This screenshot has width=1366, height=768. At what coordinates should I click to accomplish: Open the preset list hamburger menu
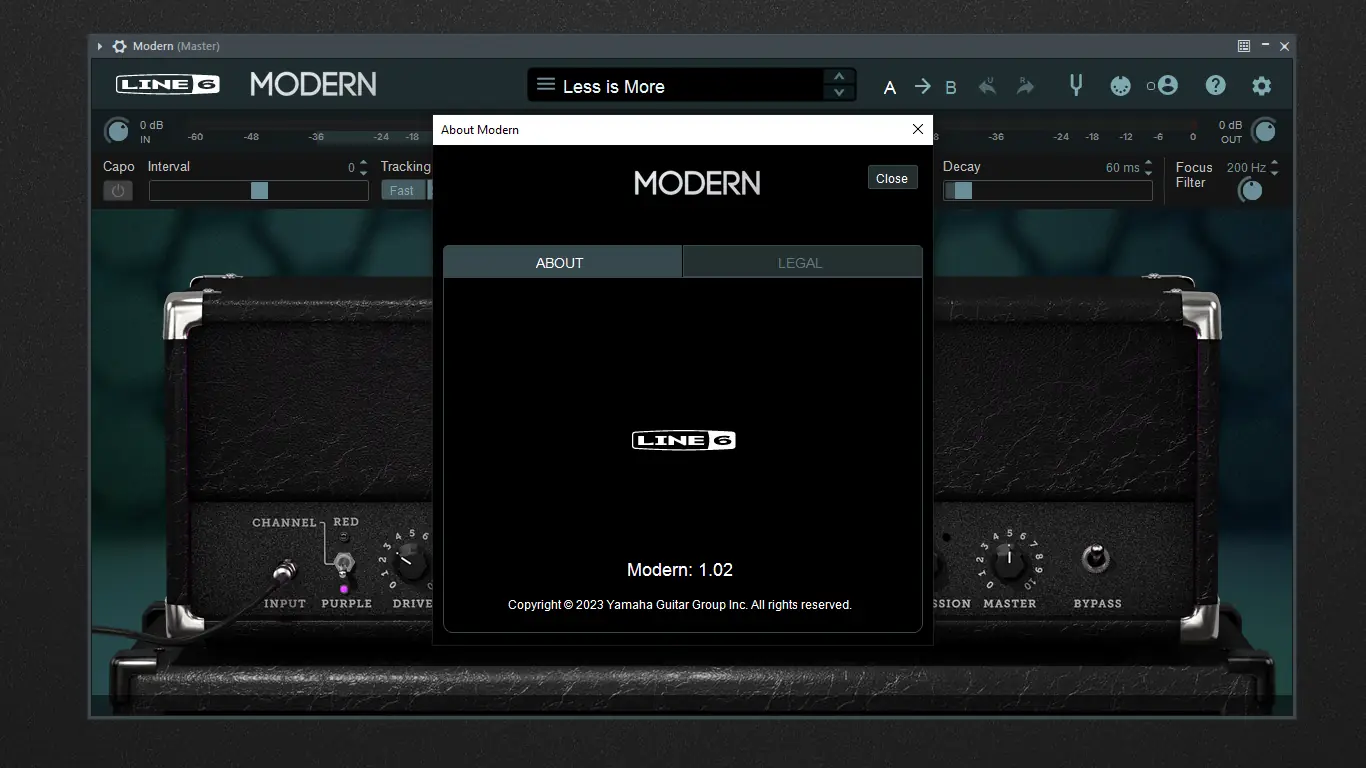click(546, 85)
